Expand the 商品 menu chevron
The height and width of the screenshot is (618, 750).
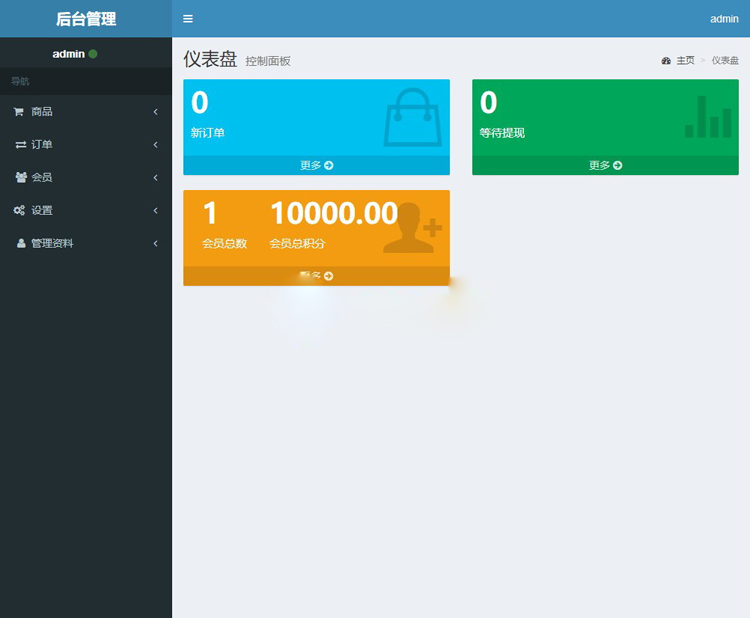155,112
